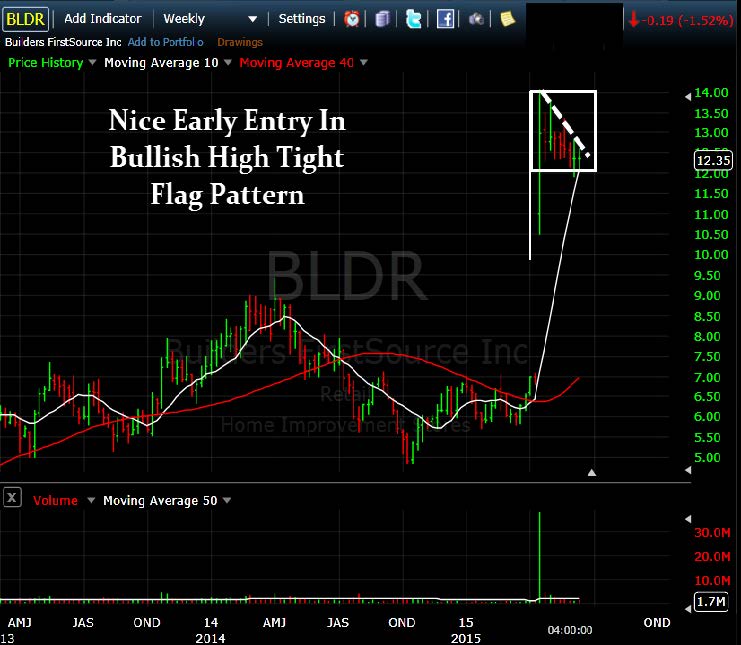Screen dimensions: 741x645
Task: Click the 2015 label on time axis
Action: [465, 638]
